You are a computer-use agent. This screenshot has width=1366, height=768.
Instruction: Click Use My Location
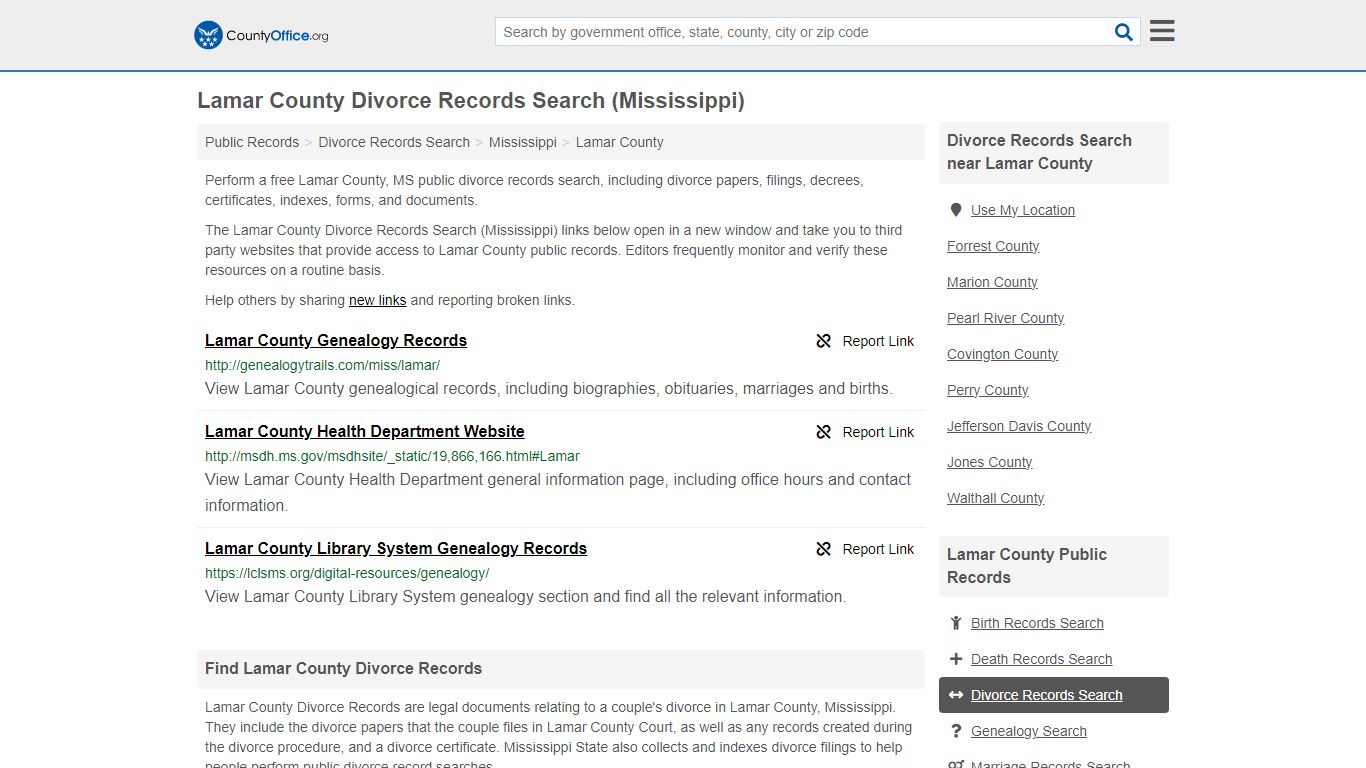(x=1023, y=209)
